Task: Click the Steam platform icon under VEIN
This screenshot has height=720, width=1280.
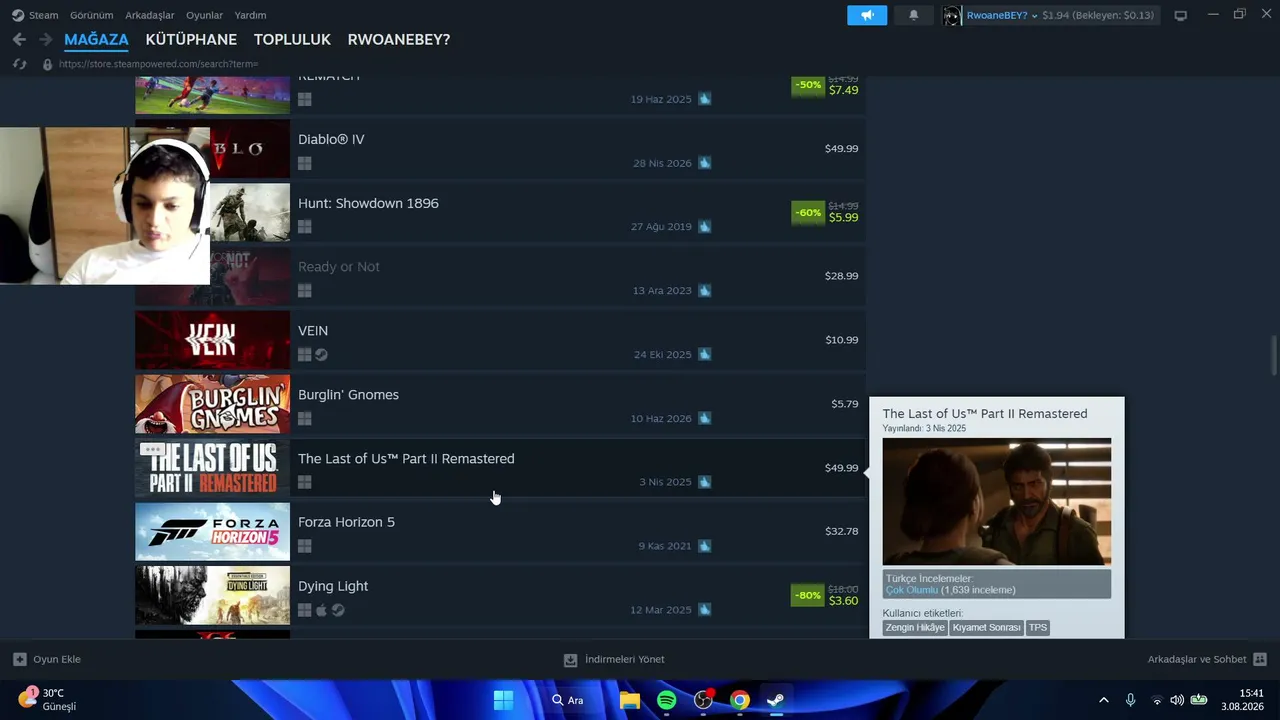Action: (x=321, y=354)
